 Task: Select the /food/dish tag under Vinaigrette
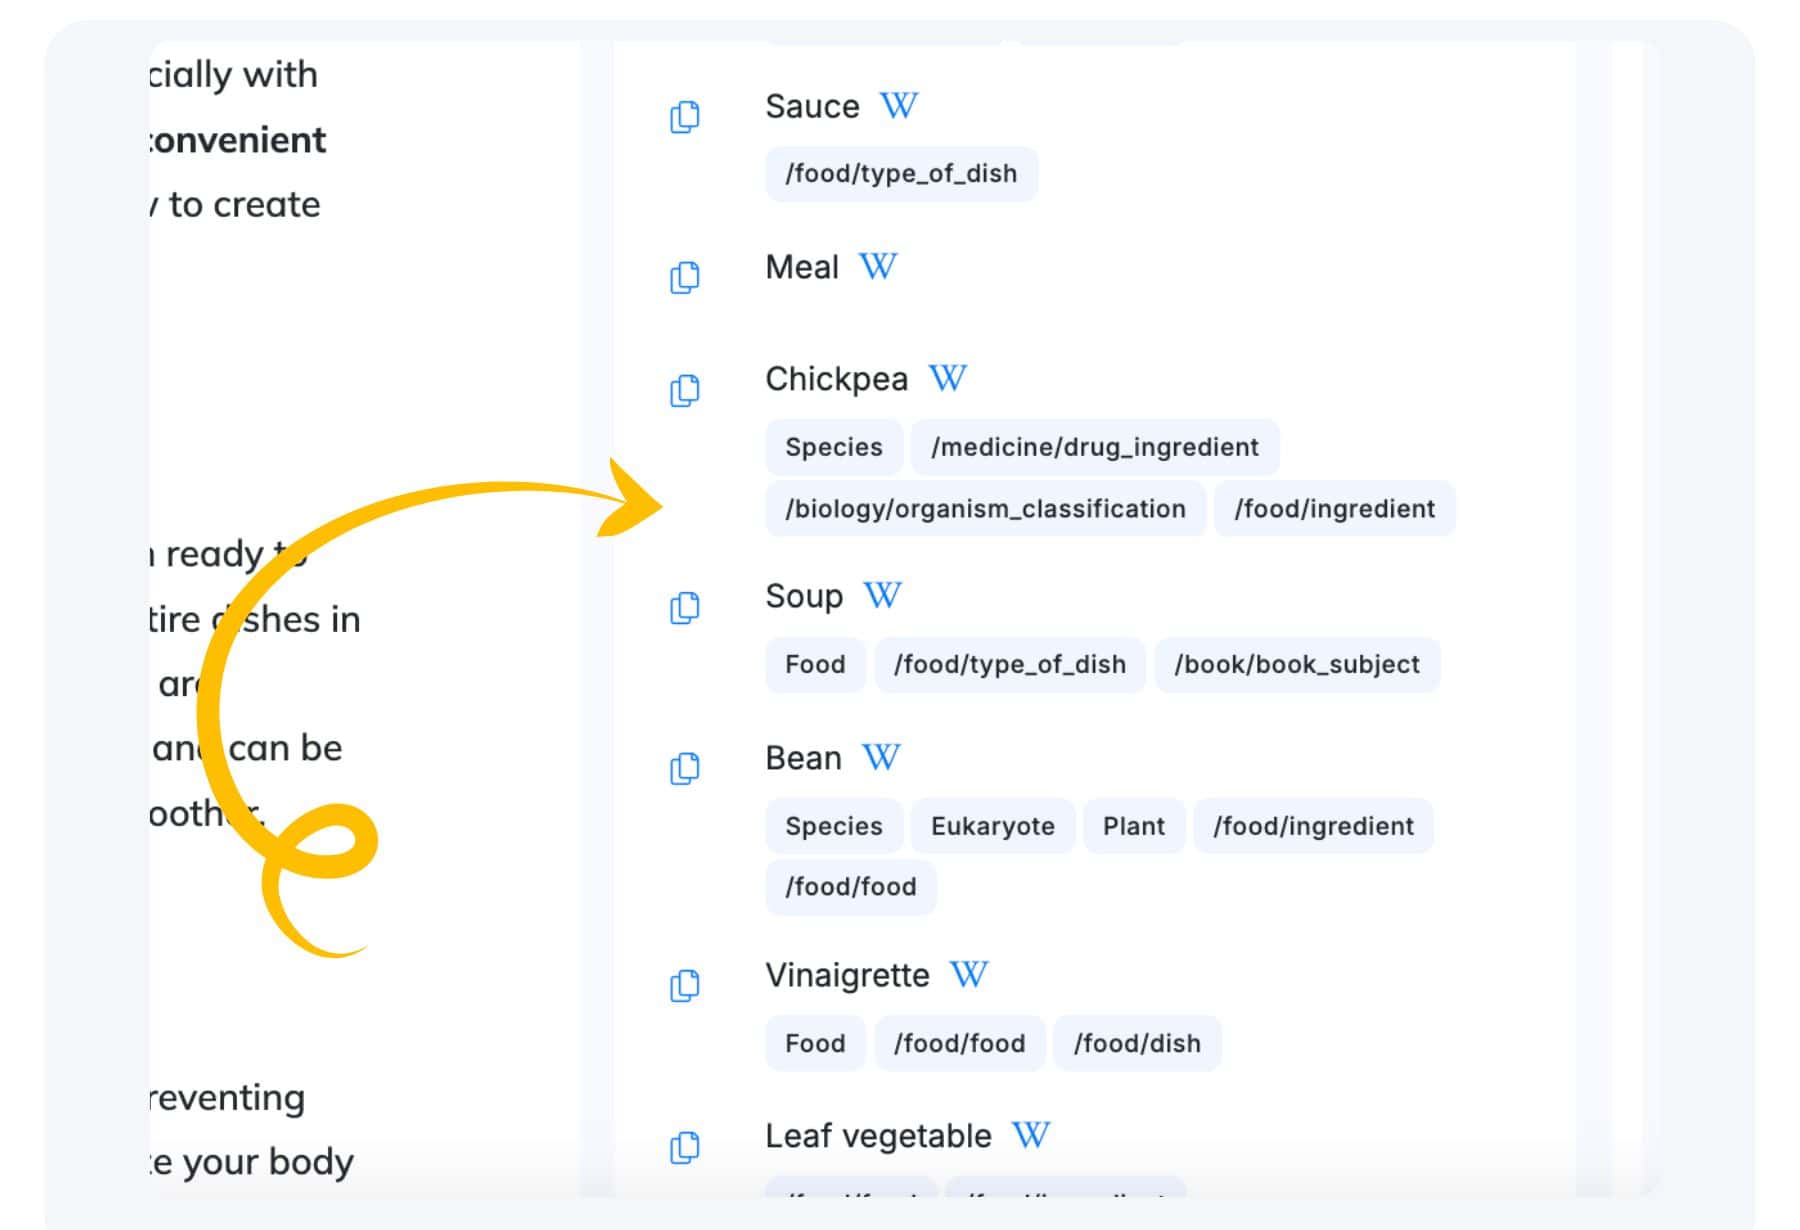[1137, 1043]
